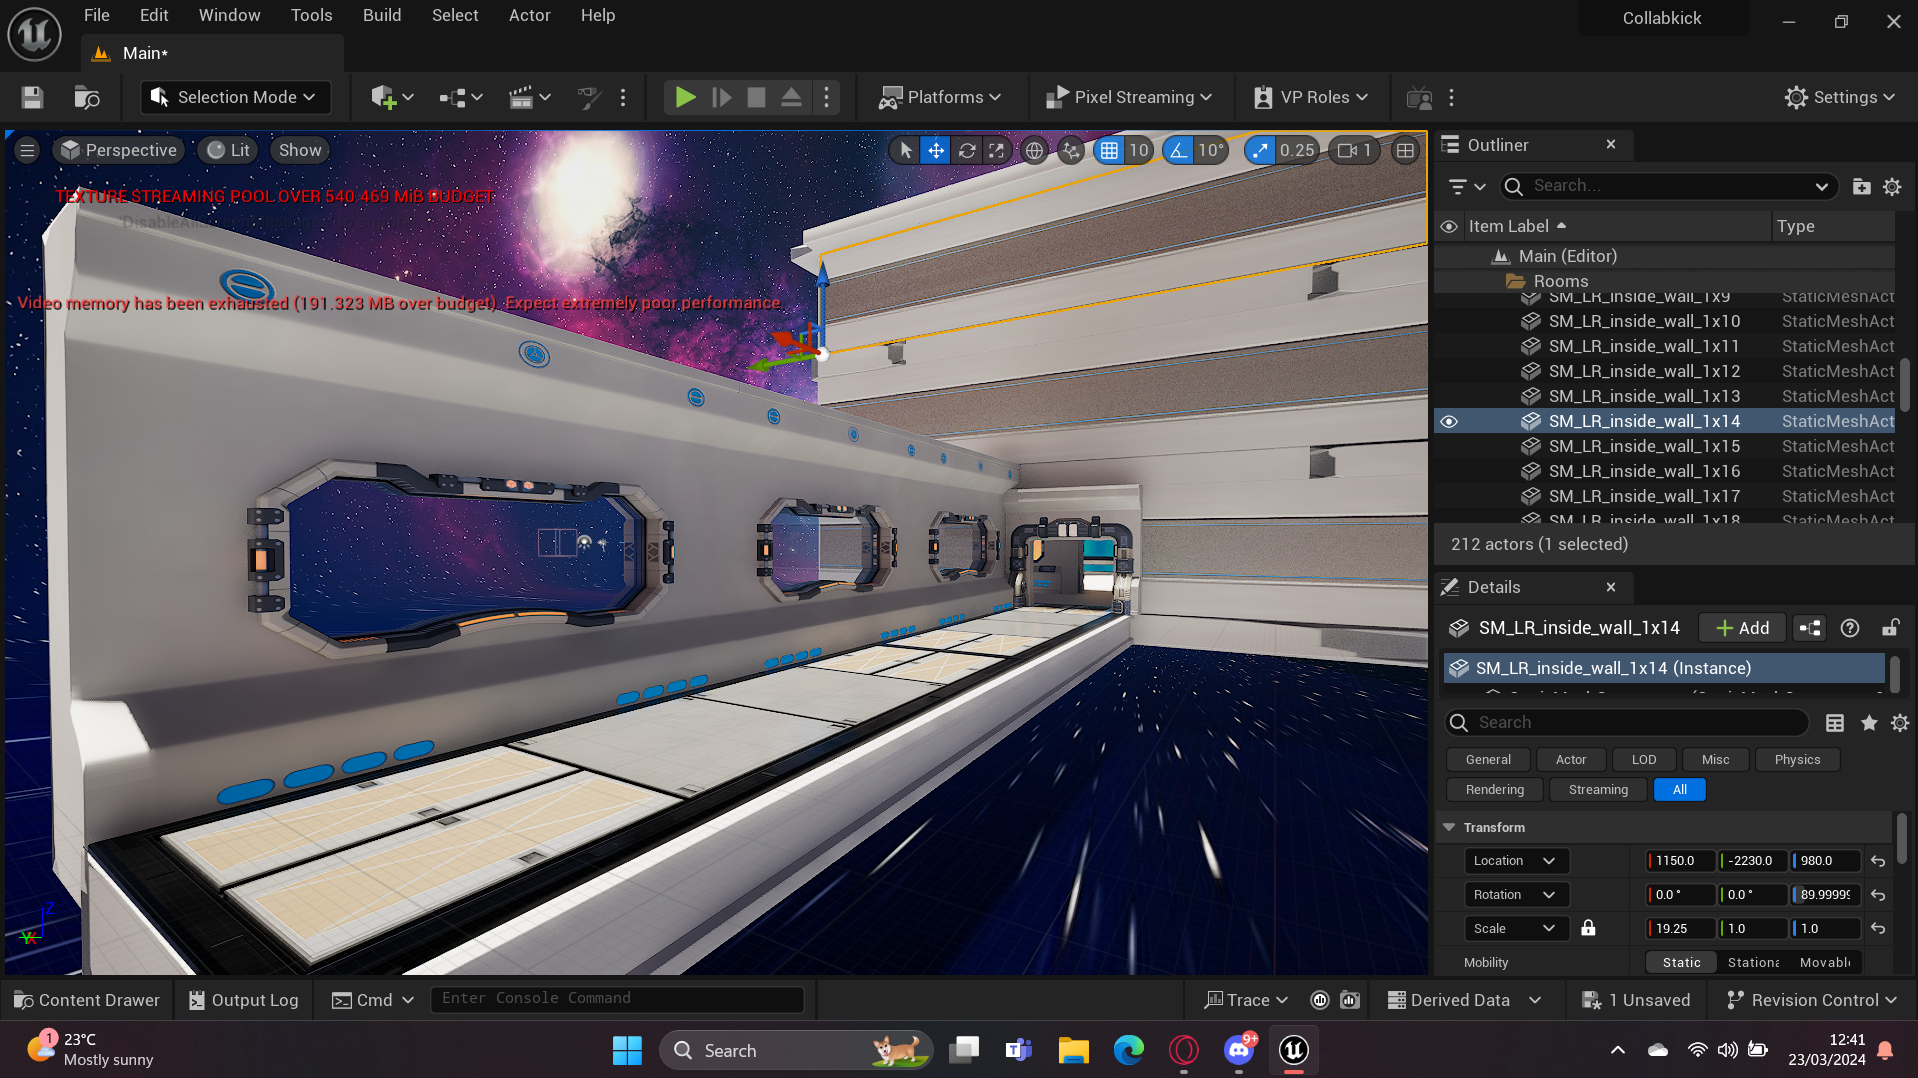Set Mobility to Static

(x=1681, y=962)
